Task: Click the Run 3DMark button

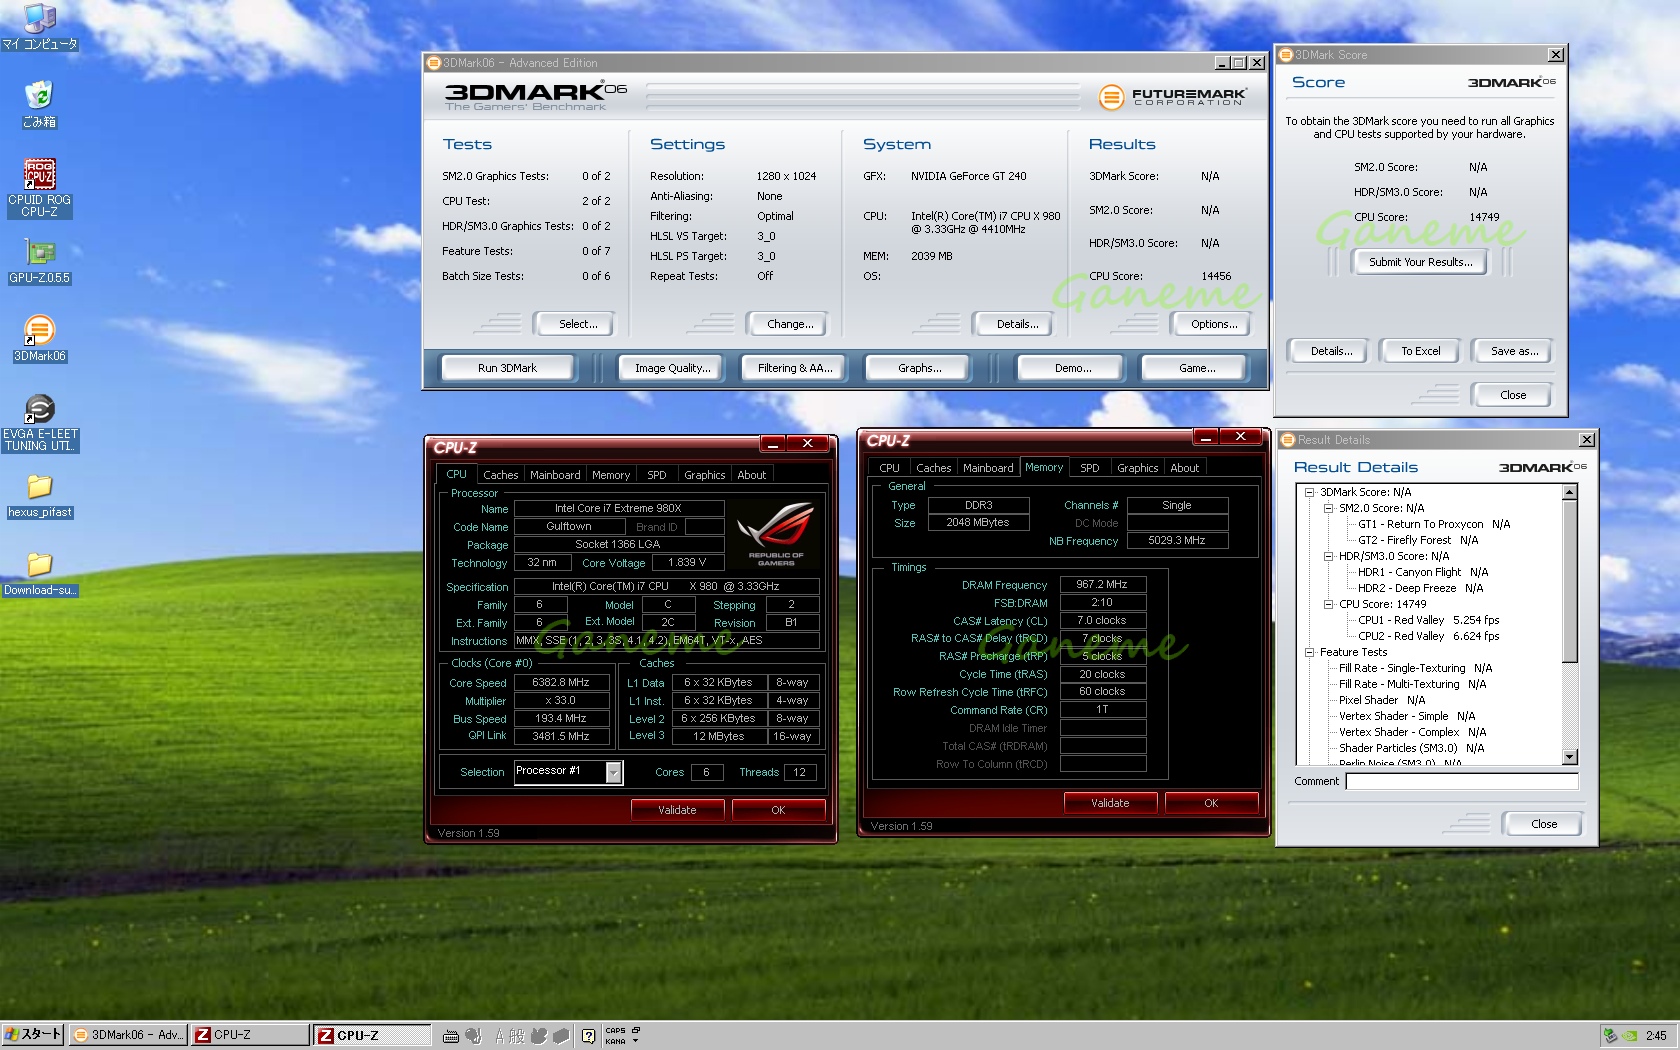Action: click(507, 368)
